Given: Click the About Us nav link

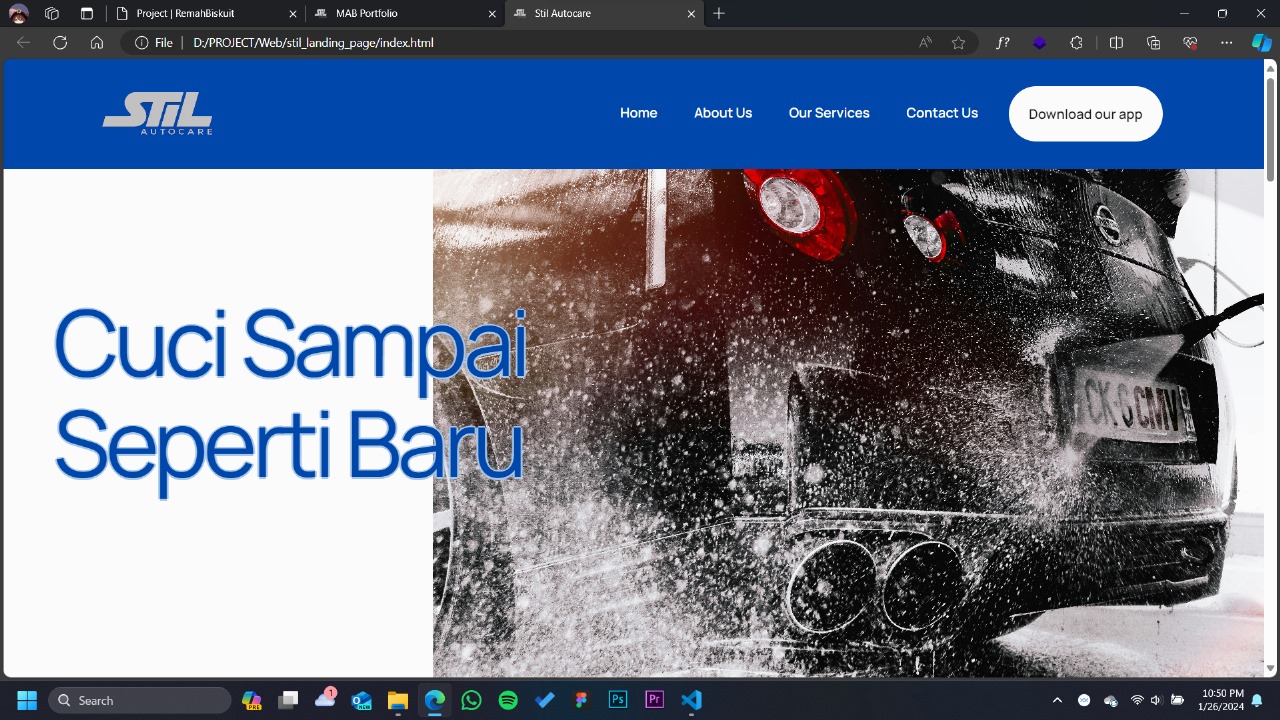Looking at the screenshot, I should (722, 113).
